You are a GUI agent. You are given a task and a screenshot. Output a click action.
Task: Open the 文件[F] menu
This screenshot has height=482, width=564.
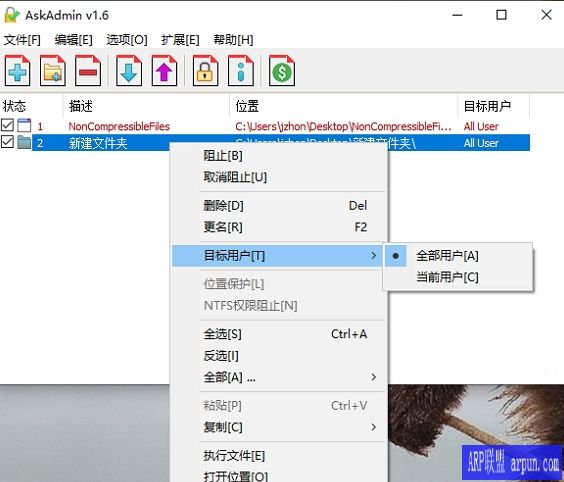22,40
